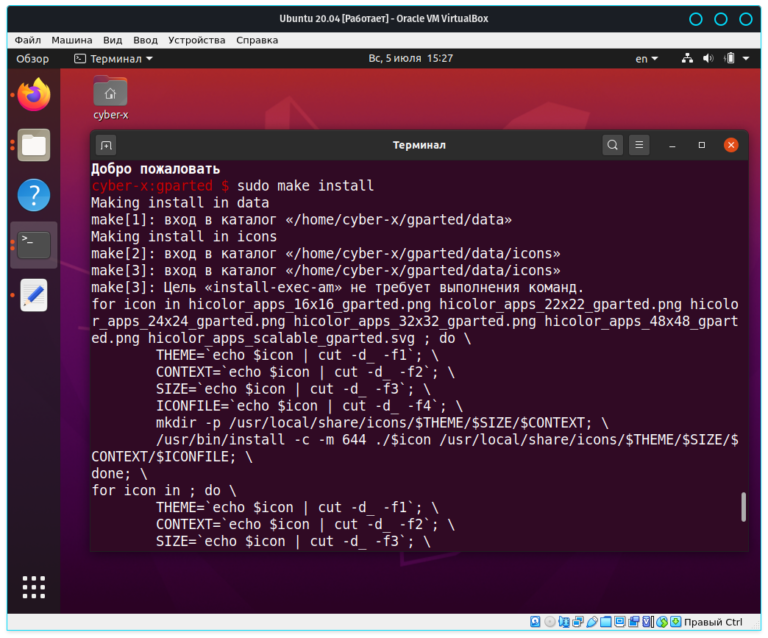Click the Terminal window scrollbar handle
Screen dimensions: 768x638
coord(744,507)
